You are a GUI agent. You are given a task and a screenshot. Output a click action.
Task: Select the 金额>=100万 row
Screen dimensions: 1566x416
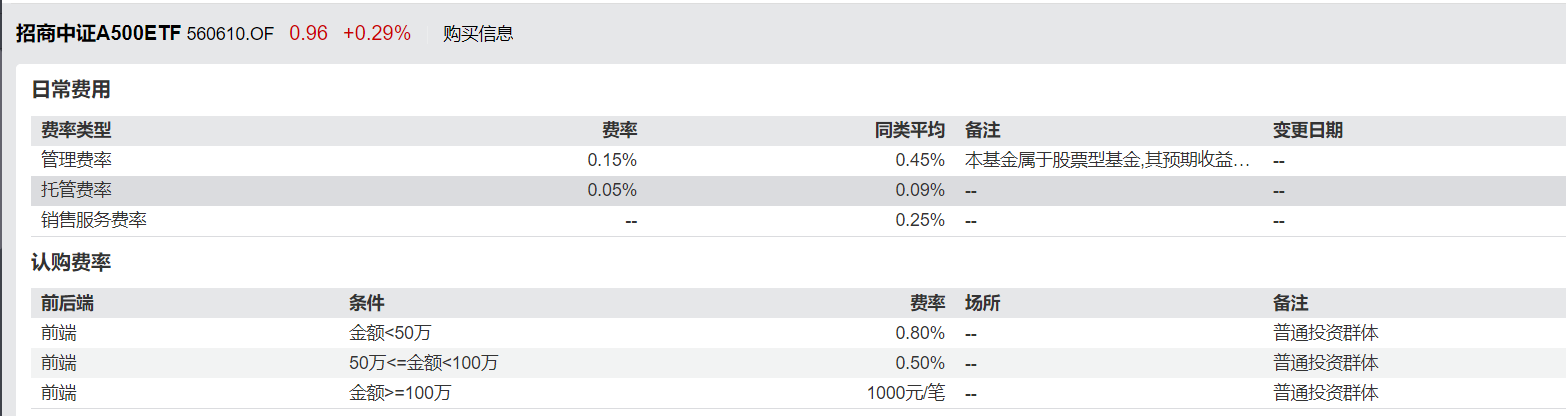798,393
